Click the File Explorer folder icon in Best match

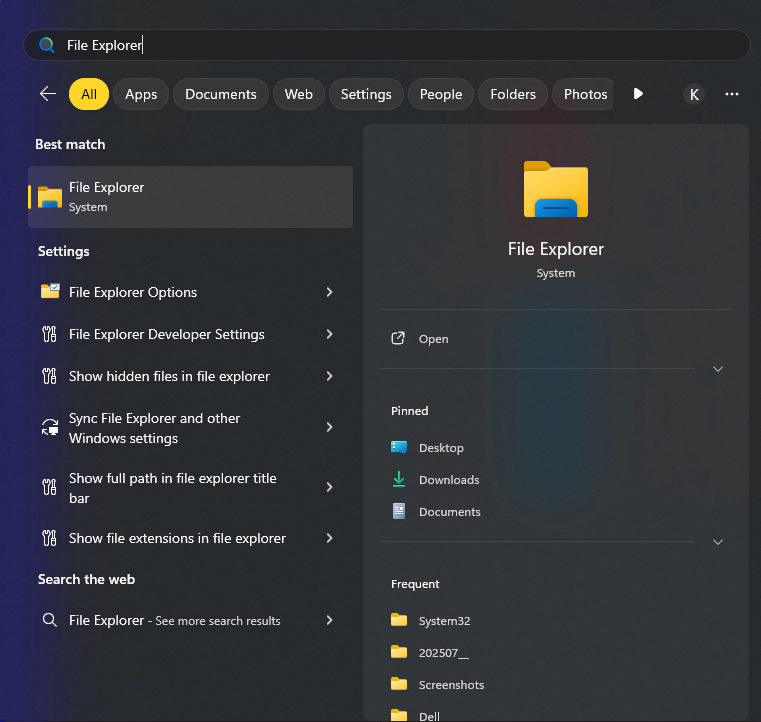pos(50,197)
